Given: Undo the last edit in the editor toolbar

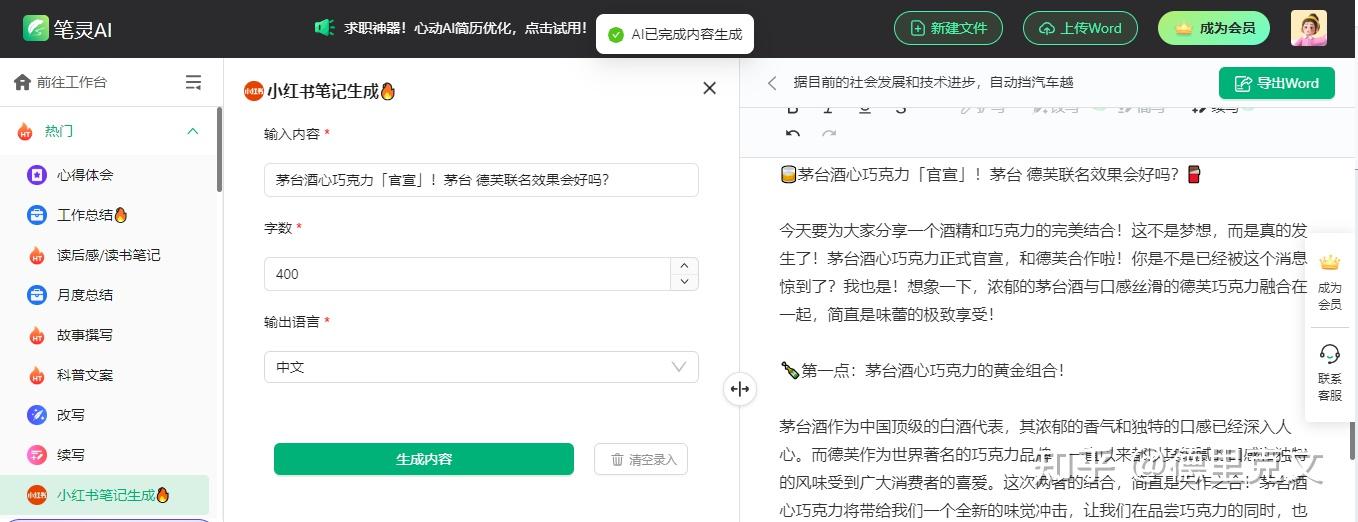Looking at the screenshot, I should pos(793,133).
